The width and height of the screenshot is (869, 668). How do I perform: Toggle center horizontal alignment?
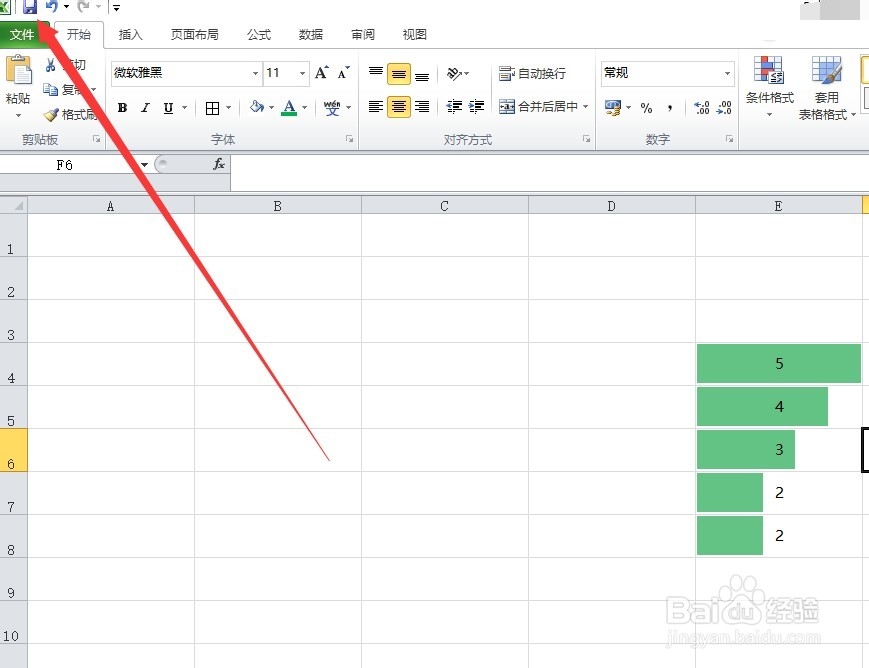(x=399, y=108)
